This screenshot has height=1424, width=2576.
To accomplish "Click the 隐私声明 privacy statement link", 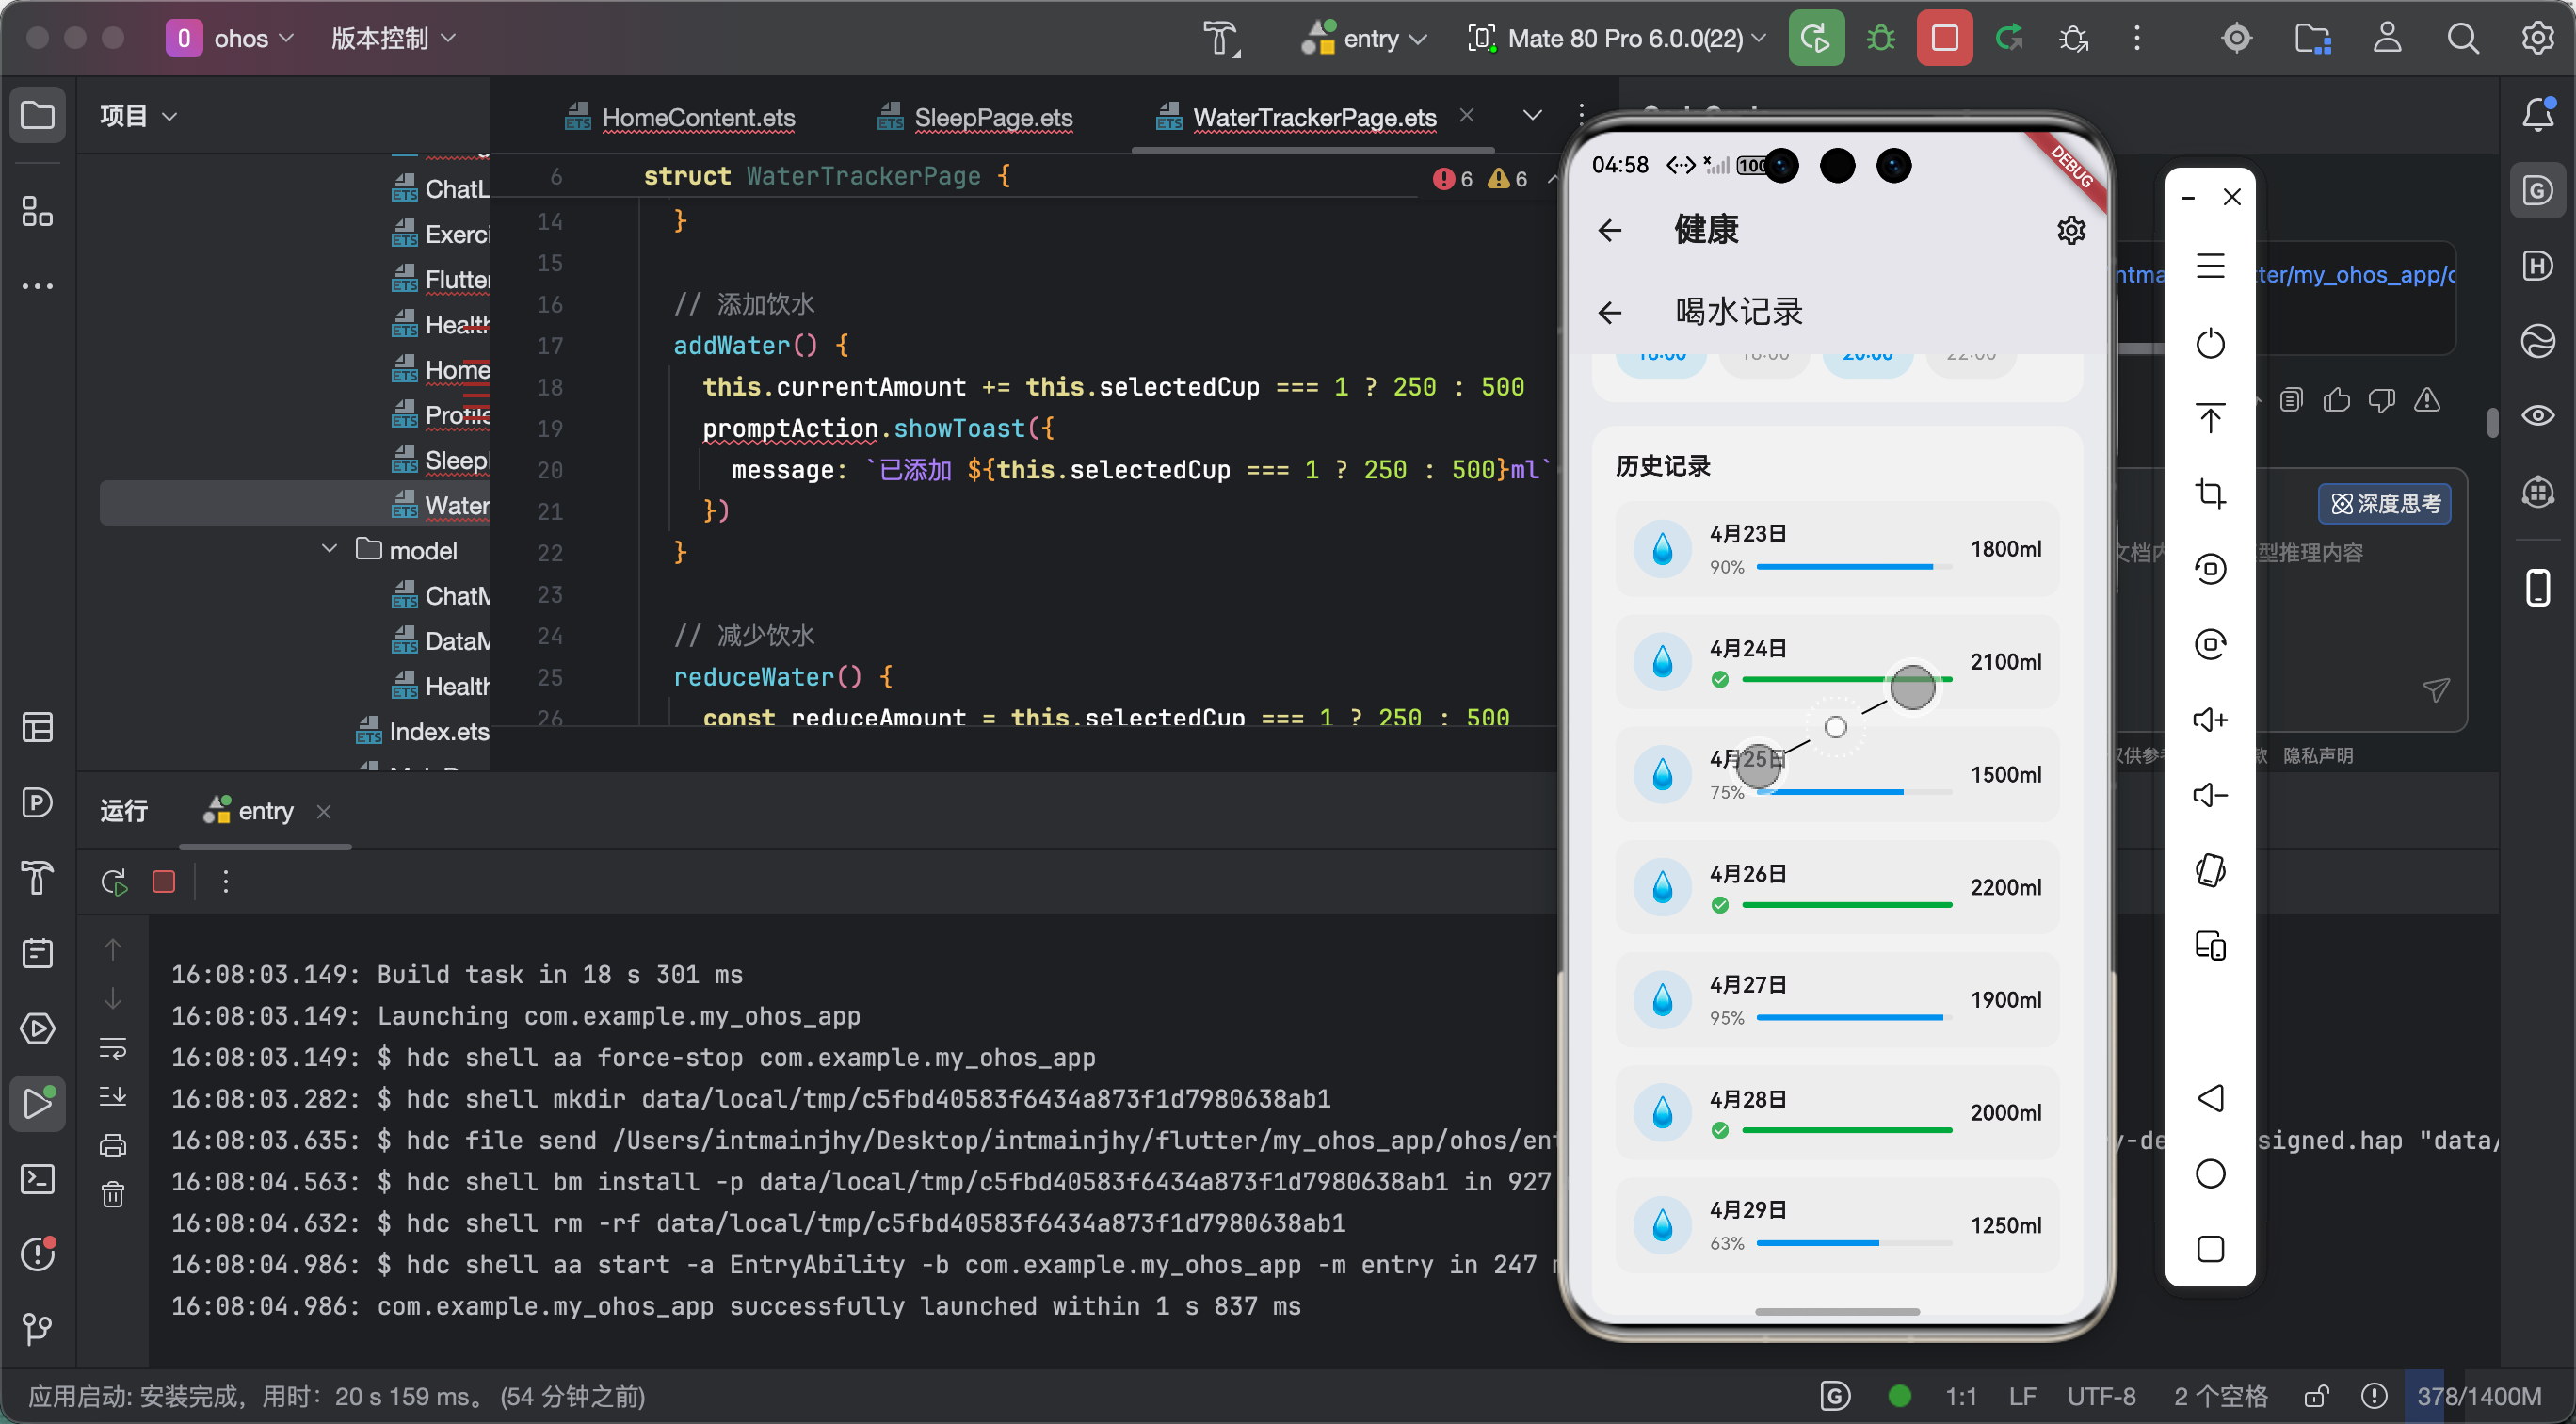I will (x=2318, y=756).
